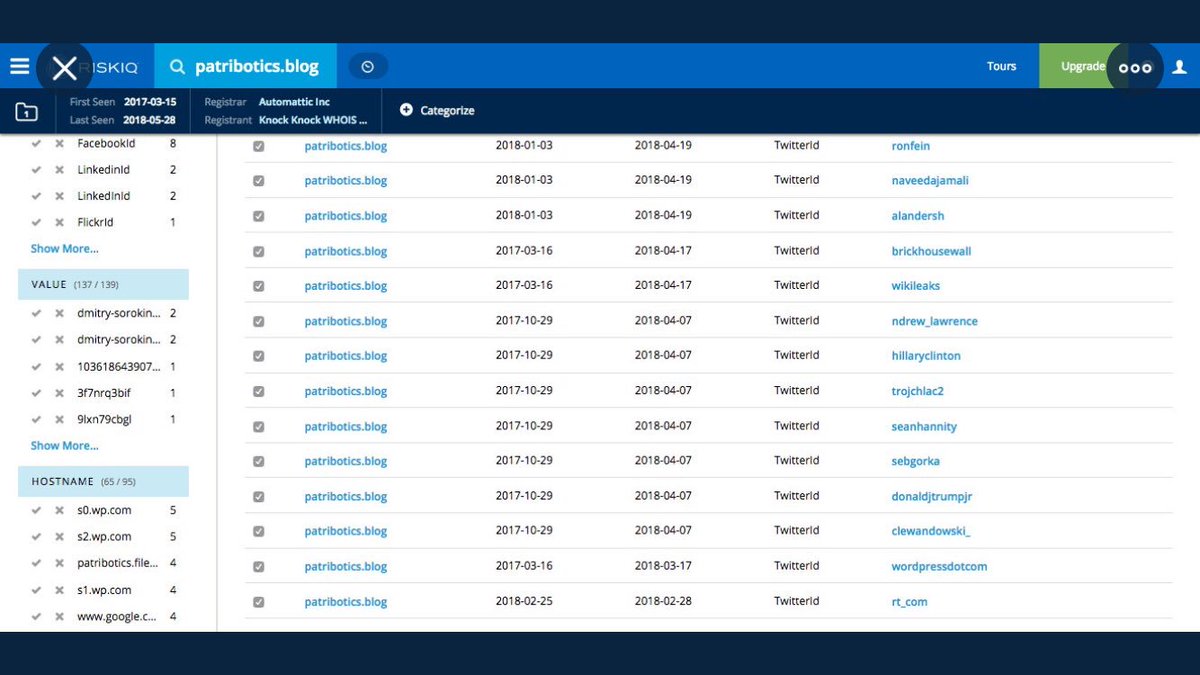Include FacebookId filter checkmark
The image size is (1200, 675).
coord(36,144)
